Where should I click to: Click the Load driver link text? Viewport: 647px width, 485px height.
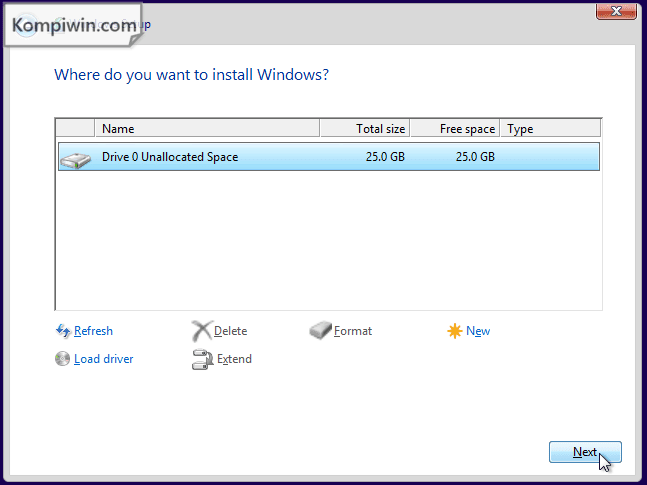[104, 359]
